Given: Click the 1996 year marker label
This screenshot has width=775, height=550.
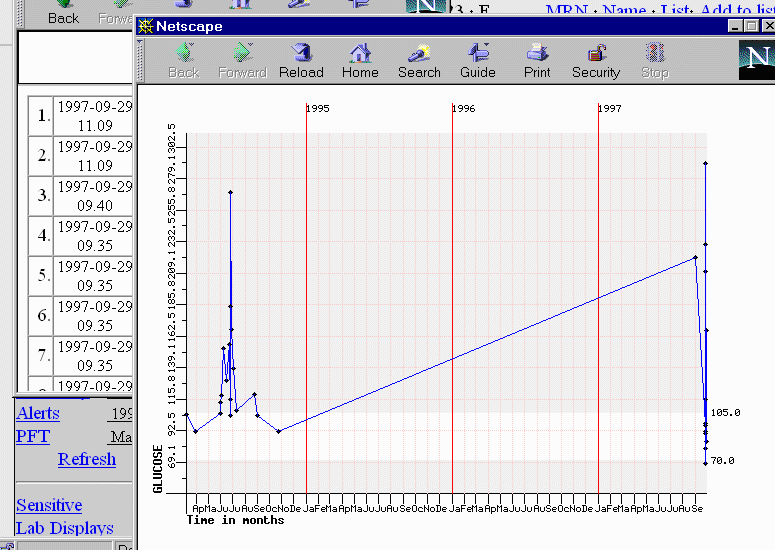Looking at the screenshot, I should [x=464, y=108].
